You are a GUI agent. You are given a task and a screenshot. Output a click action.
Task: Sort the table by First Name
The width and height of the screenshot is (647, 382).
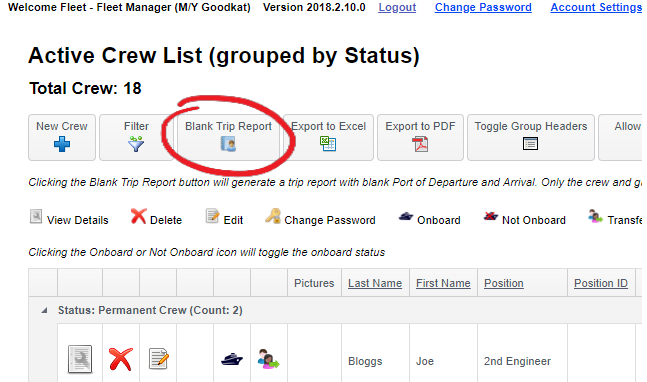click(x=443, y=283)
